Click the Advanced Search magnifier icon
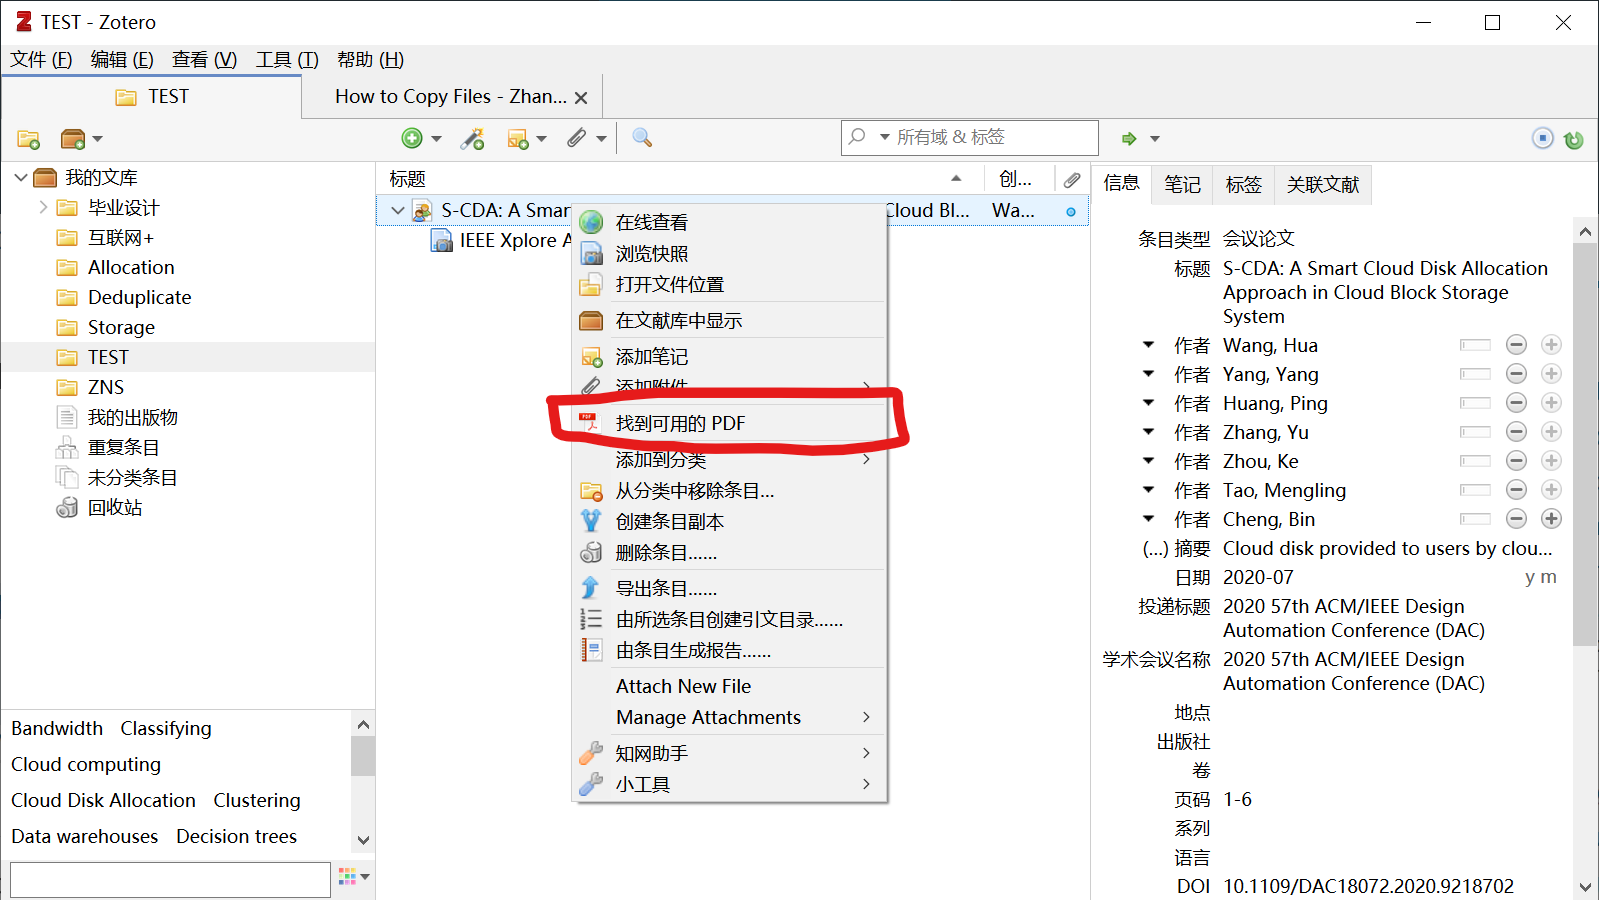 [642, 138]
